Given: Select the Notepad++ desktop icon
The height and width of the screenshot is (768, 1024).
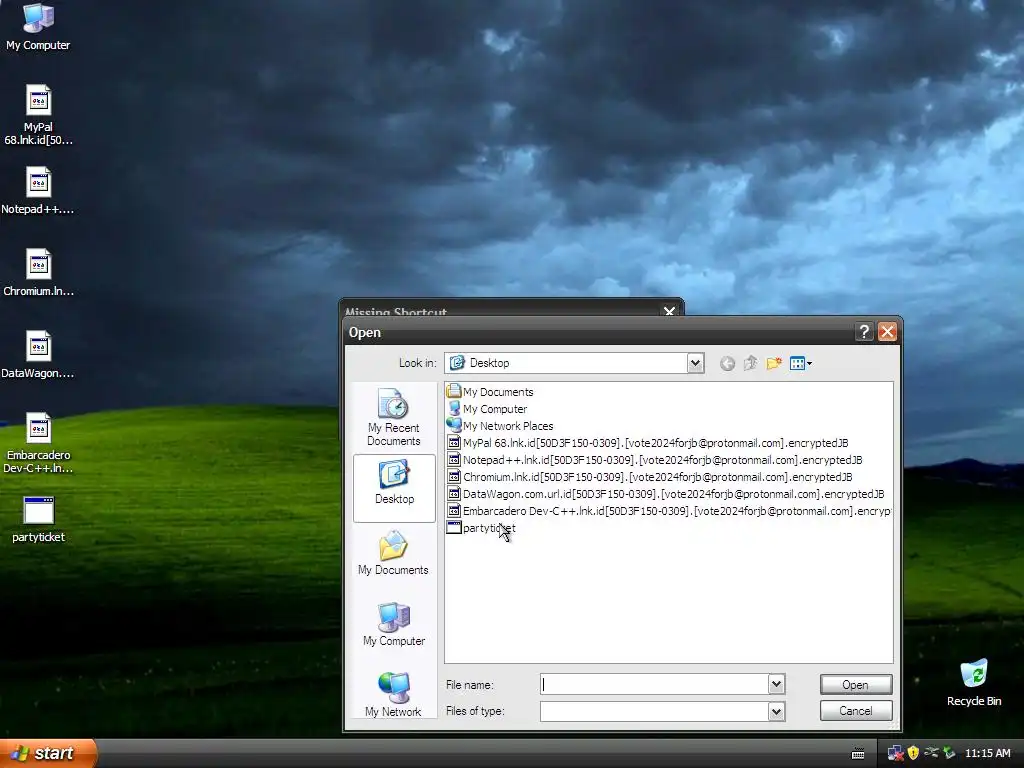Looking at the screenshot, I should pyautogui.click(x=38, y=191).
